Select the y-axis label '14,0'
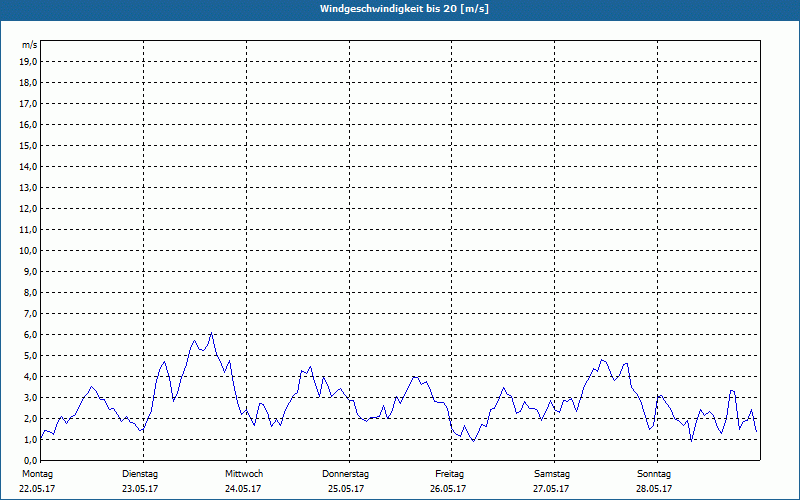Viewport: 800px width, 500px height. click(x=29, y=166)
